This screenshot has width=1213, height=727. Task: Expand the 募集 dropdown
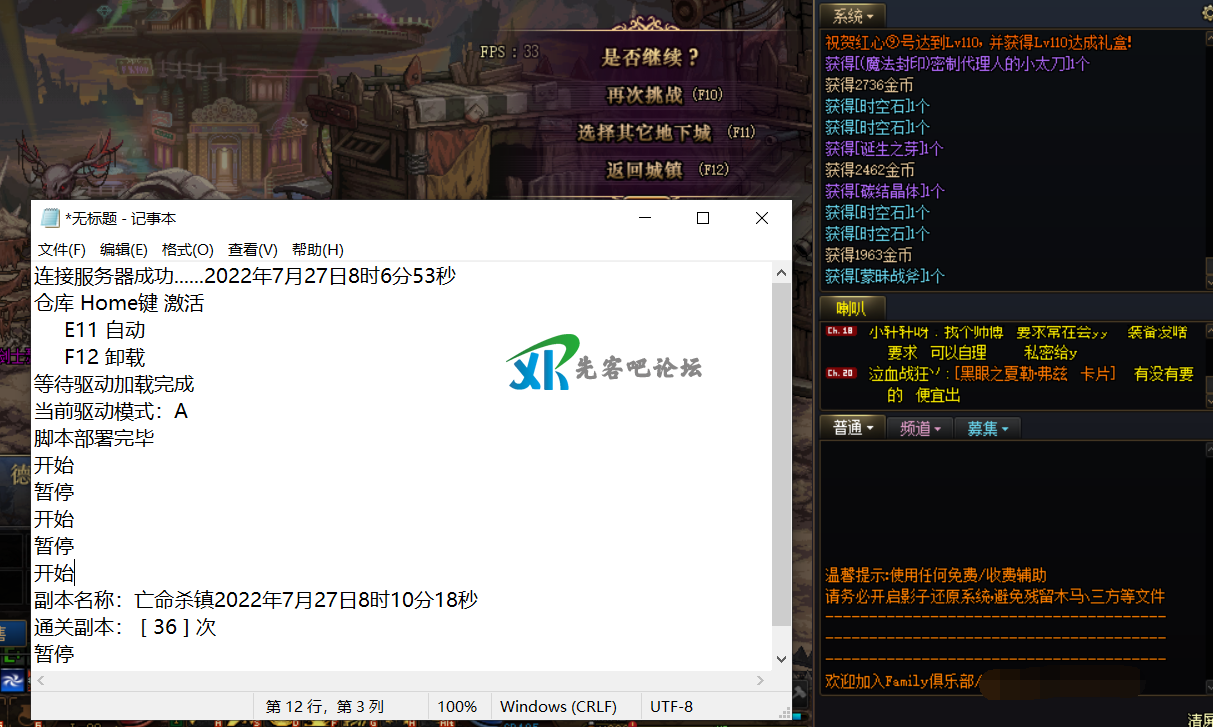(x=987, y=427)
